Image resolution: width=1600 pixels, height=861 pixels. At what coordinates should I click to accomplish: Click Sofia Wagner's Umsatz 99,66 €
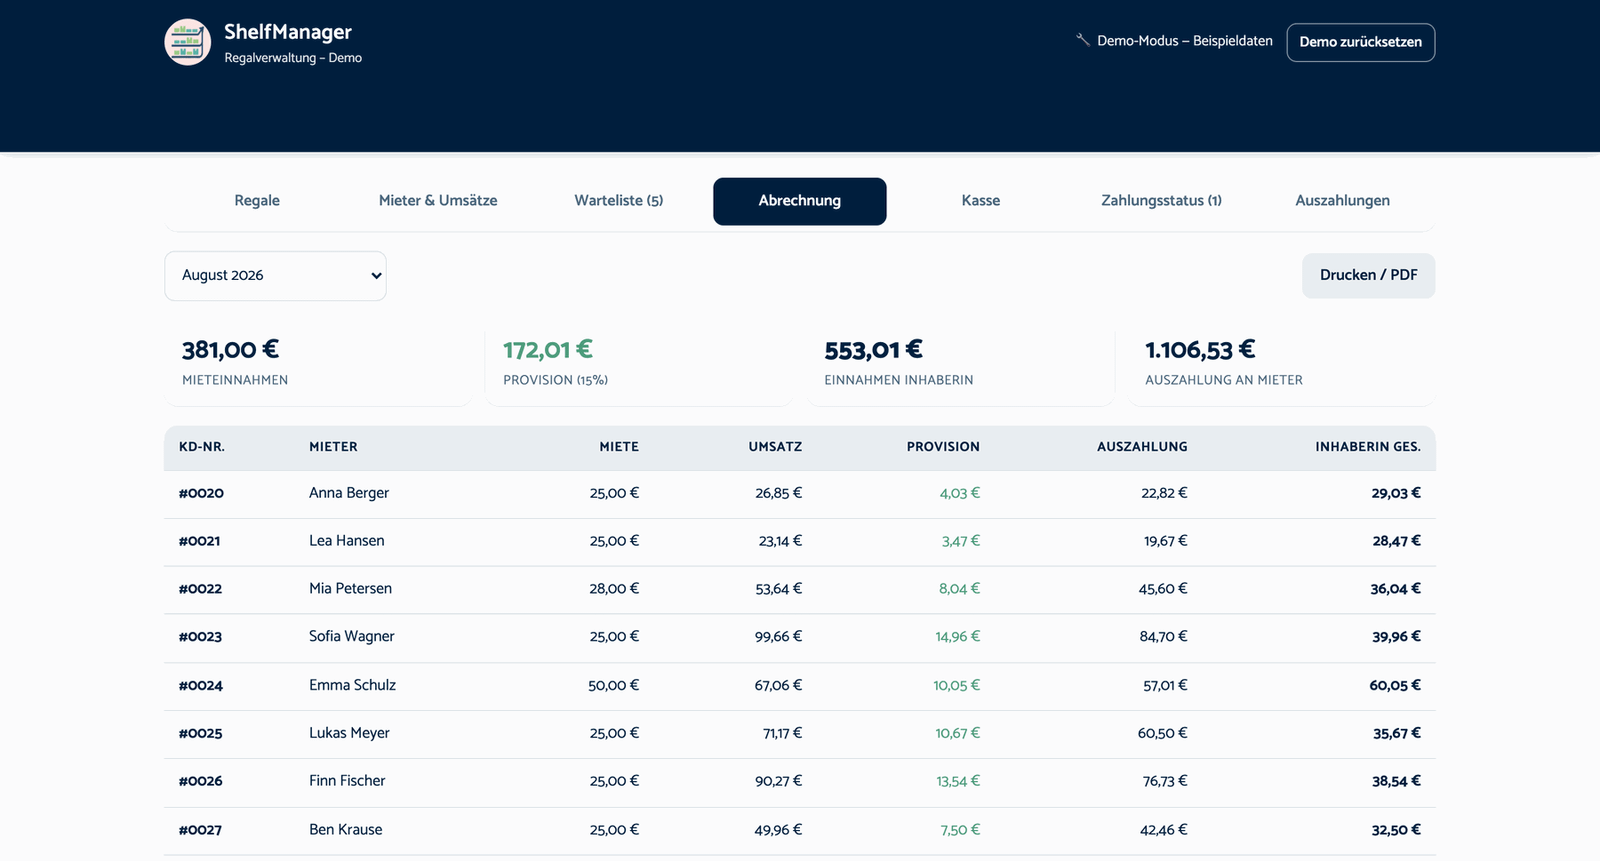pos(778,637)
